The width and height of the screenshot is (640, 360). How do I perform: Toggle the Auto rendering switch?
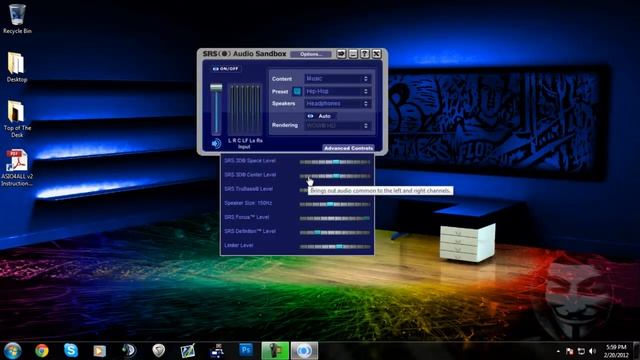pyautogui.click(x=320, y=116)
